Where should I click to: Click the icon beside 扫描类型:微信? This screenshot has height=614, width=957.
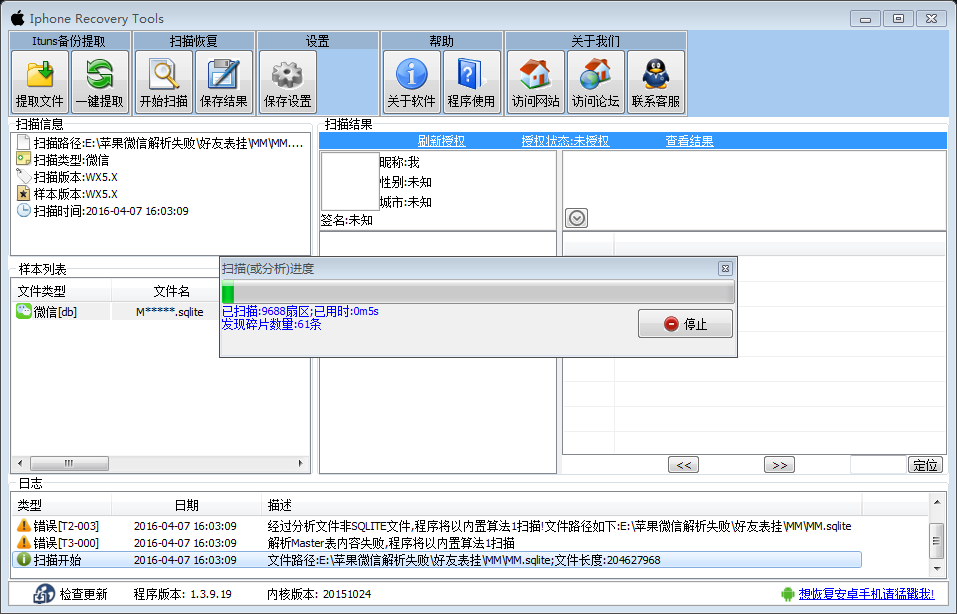pos(23,160)
